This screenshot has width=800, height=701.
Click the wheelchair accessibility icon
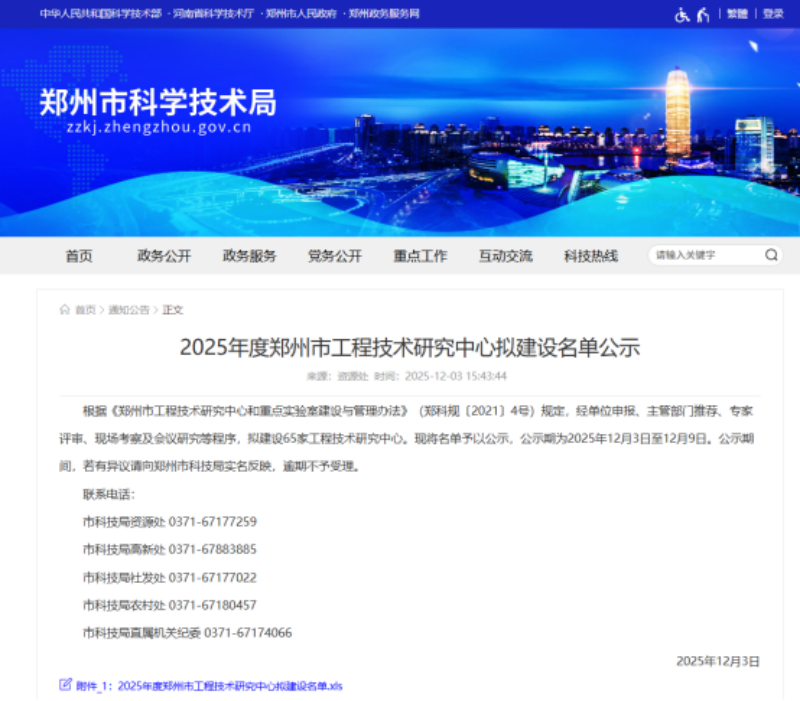click(x=682, y=14)
